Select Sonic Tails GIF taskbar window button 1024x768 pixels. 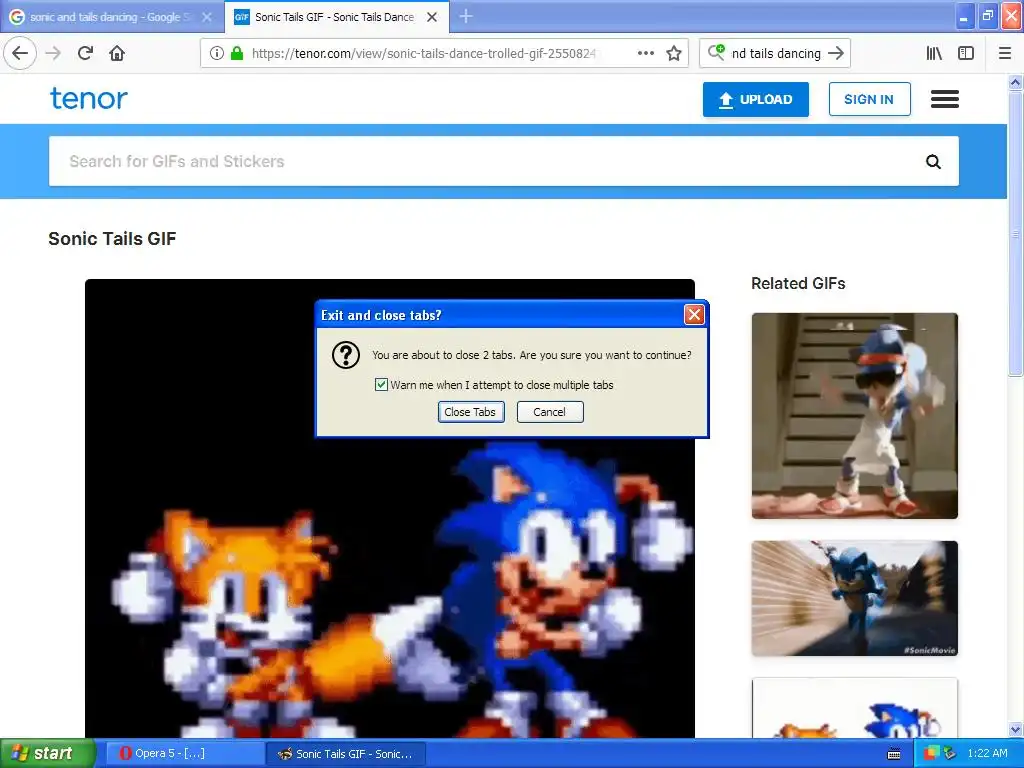tap(346, 754)
